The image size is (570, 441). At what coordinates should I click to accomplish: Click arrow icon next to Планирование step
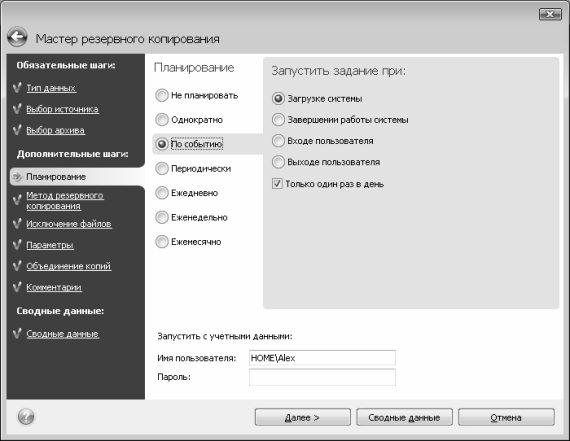click(17, 177)
